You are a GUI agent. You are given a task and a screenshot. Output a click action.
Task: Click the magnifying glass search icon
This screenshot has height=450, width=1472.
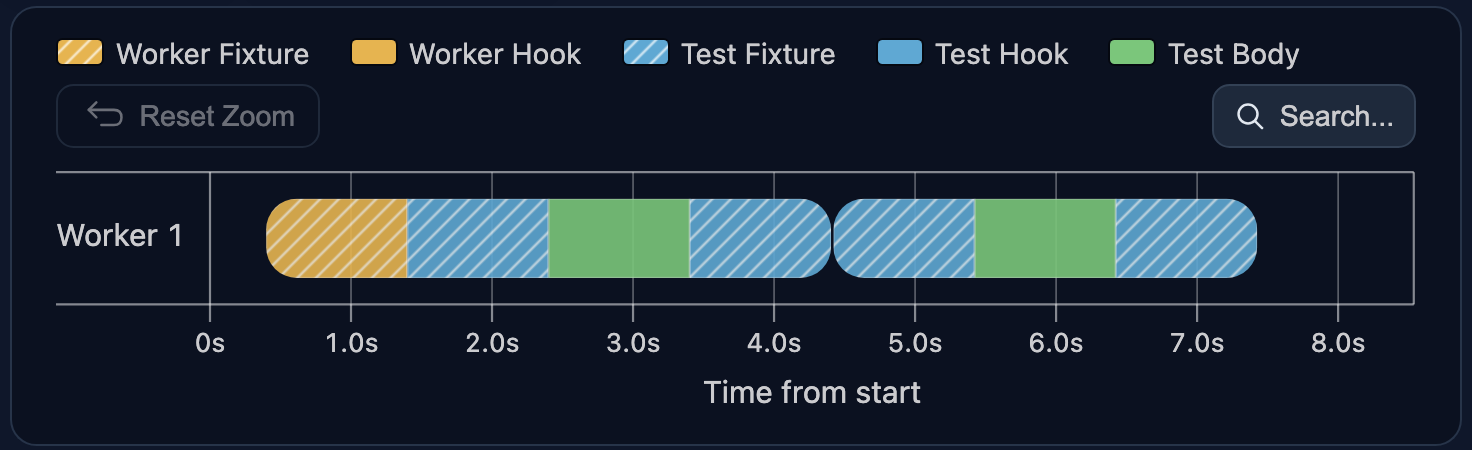coord(1250,116)
